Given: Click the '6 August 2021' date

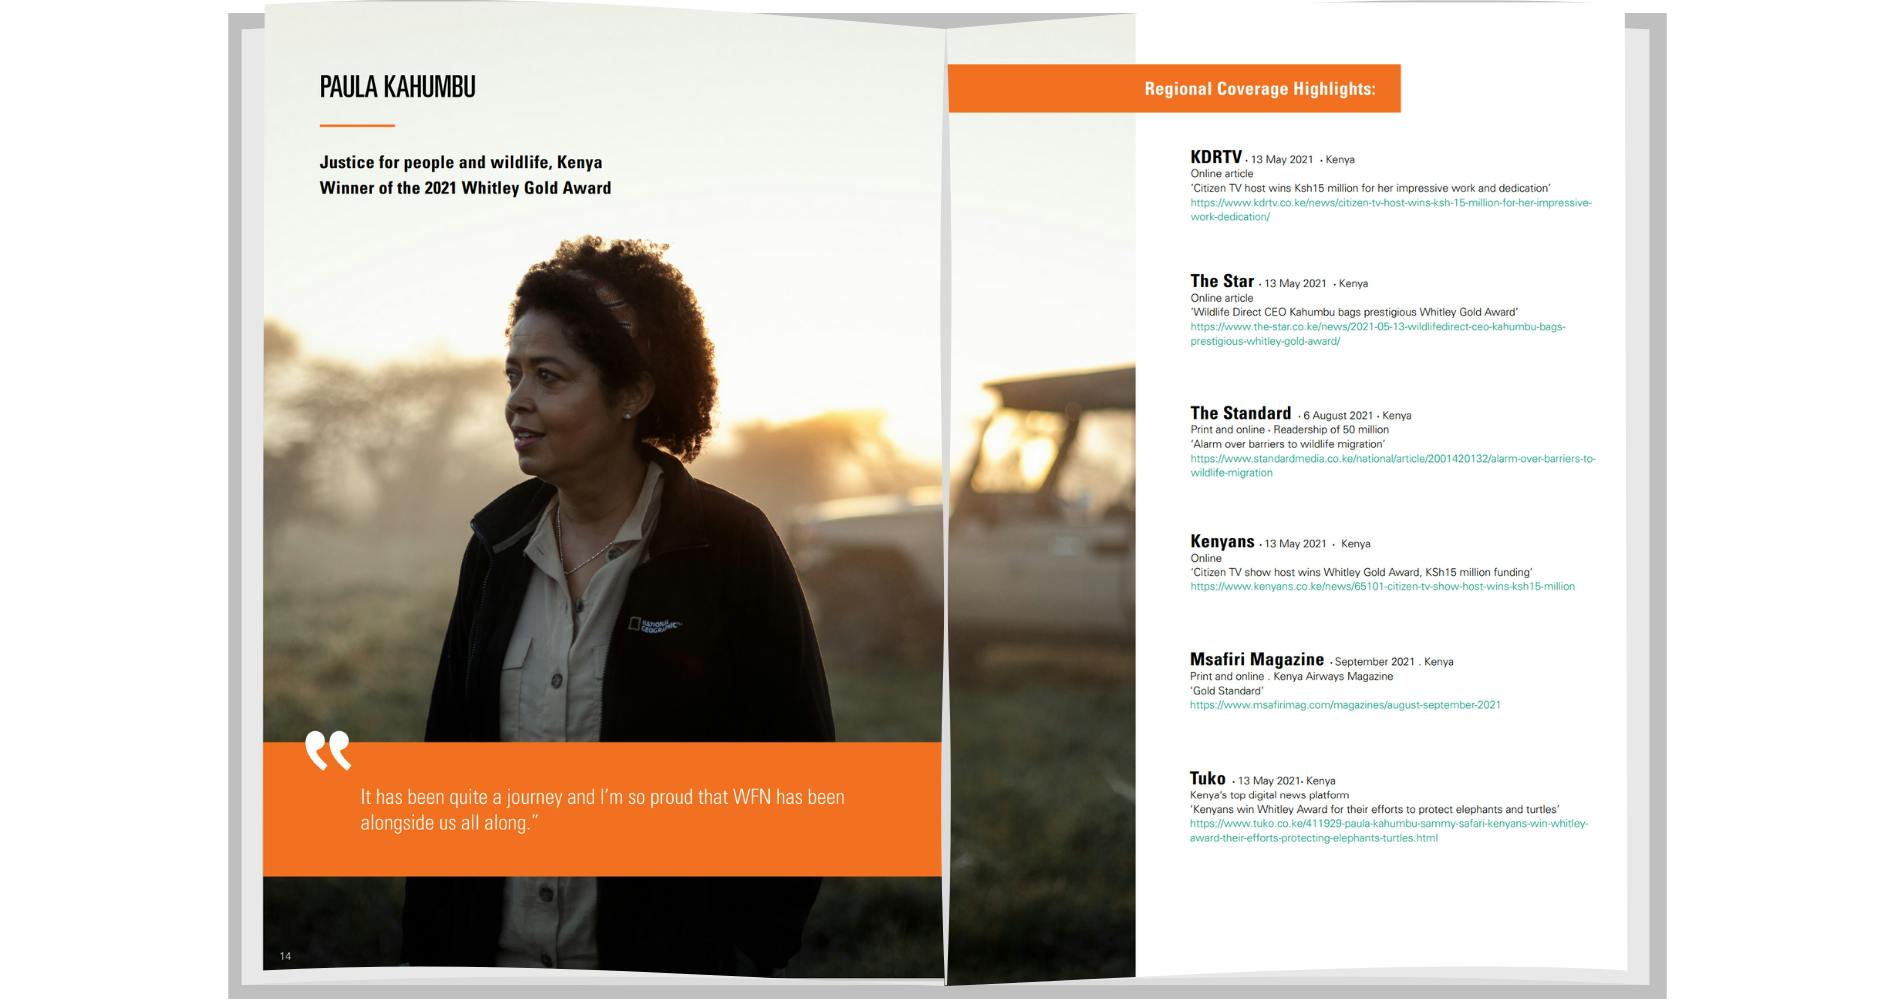Looking at the screenshot, I should tap(1337, 416).
